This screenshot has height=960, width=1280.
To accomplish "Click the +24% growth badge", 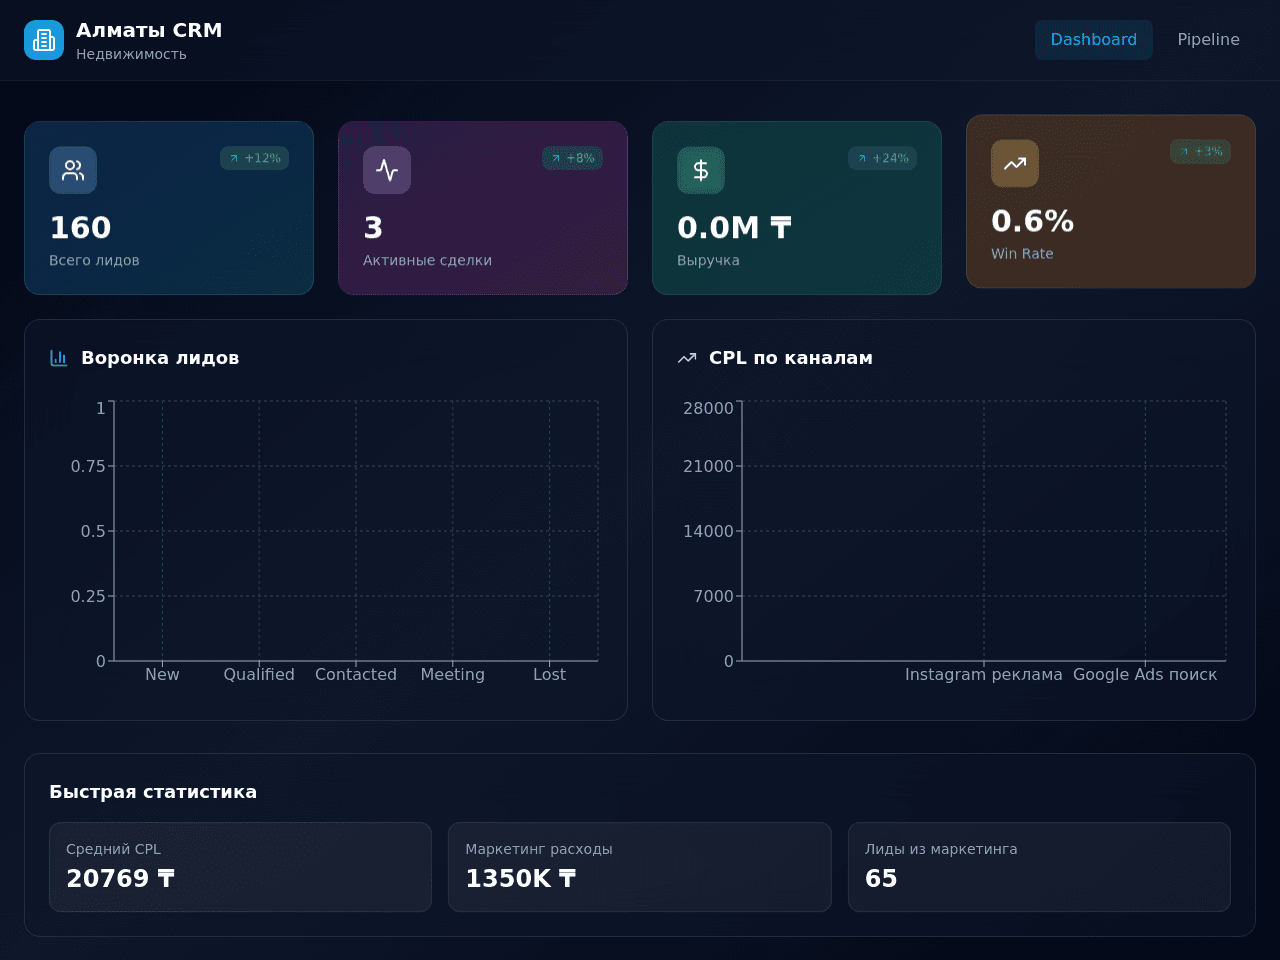I will [882, 158].
